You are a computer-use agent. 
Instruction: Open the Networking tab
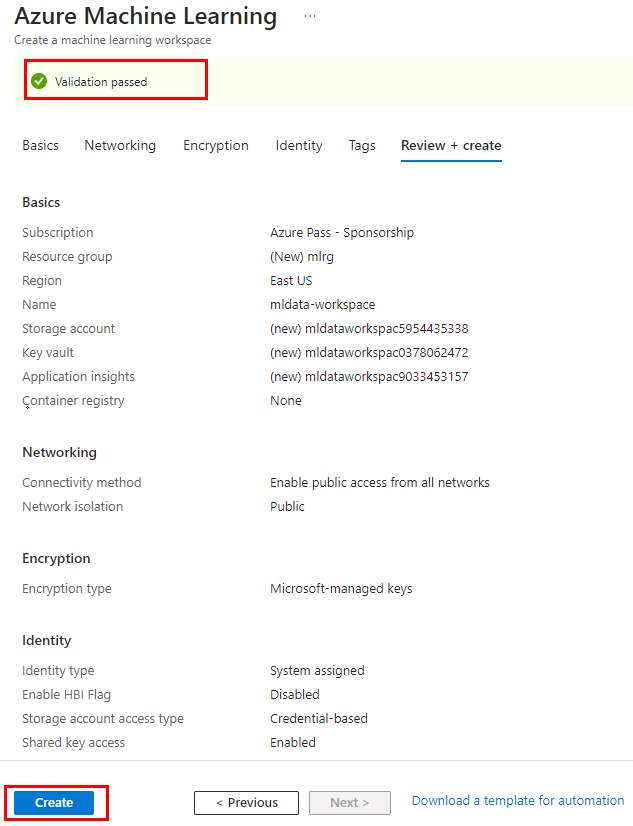point(120,145)
